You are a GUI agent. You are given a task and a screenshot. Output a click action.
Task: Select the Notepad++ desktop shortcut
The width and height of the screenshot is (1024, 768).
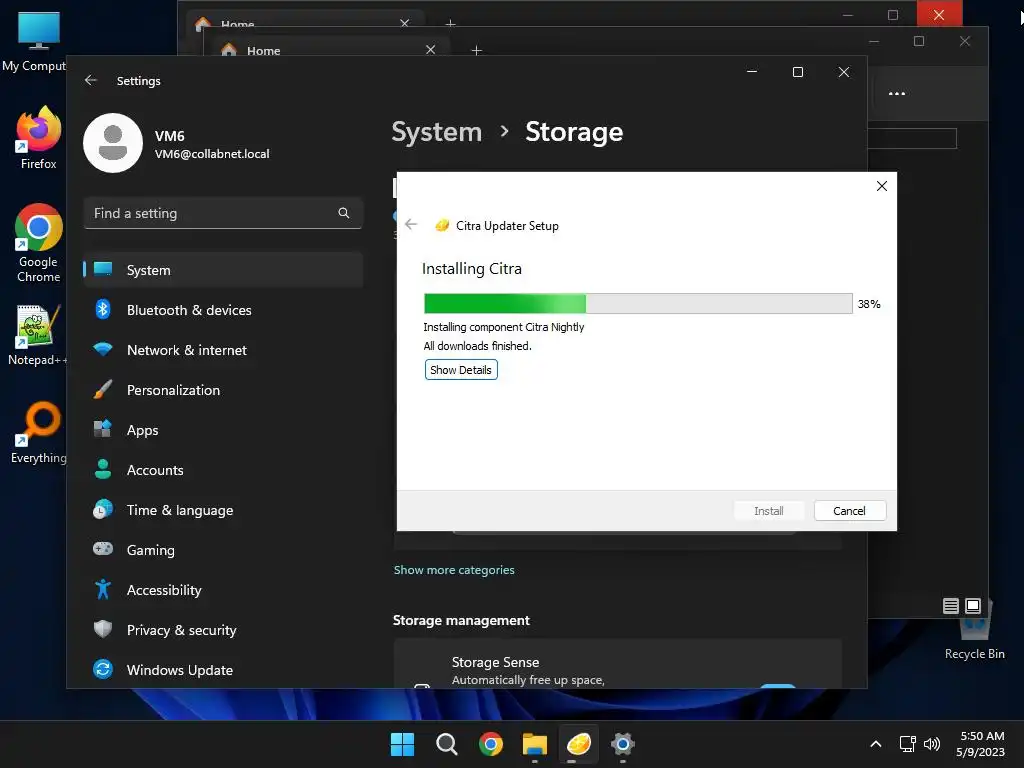click(37, 335)
